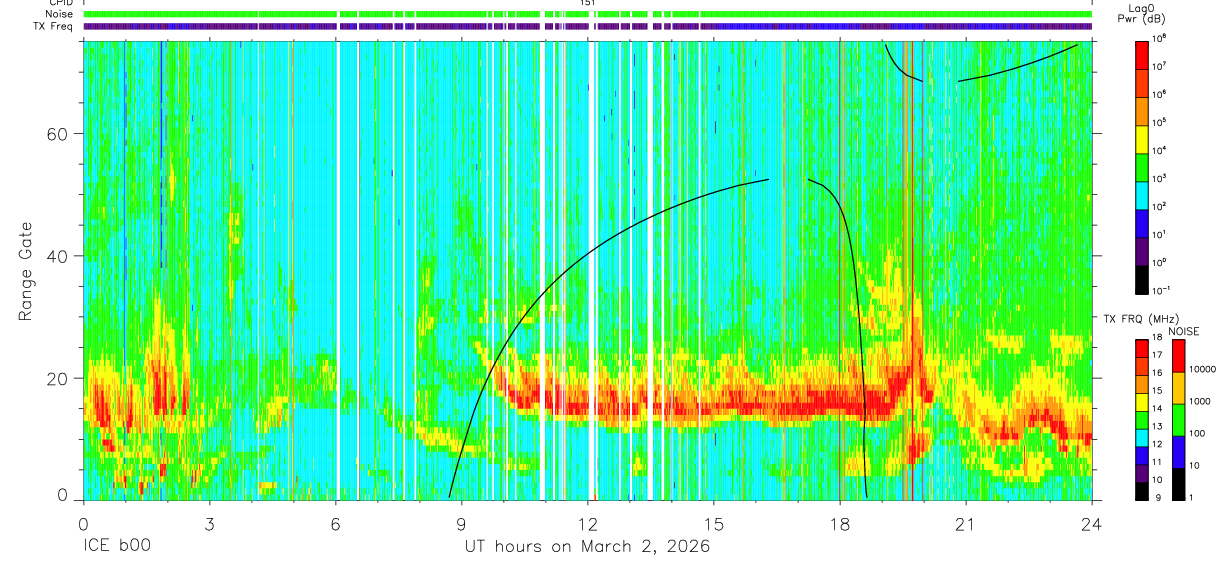Click the 'Range Gate' y-axis label

(27, 272)
